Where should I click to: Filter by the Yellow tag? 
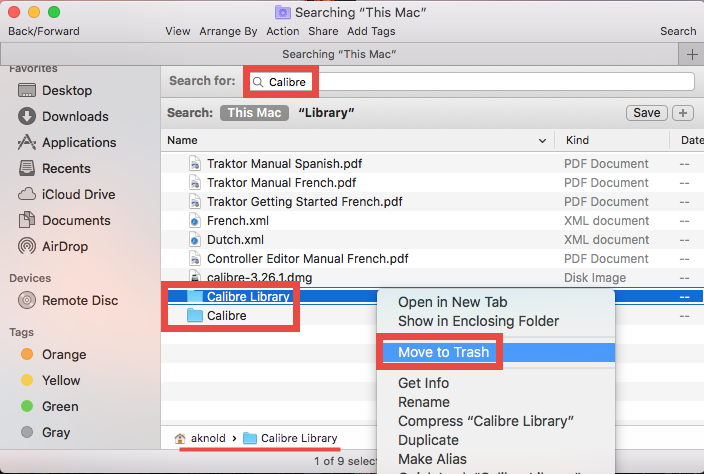tap(50, 380)
